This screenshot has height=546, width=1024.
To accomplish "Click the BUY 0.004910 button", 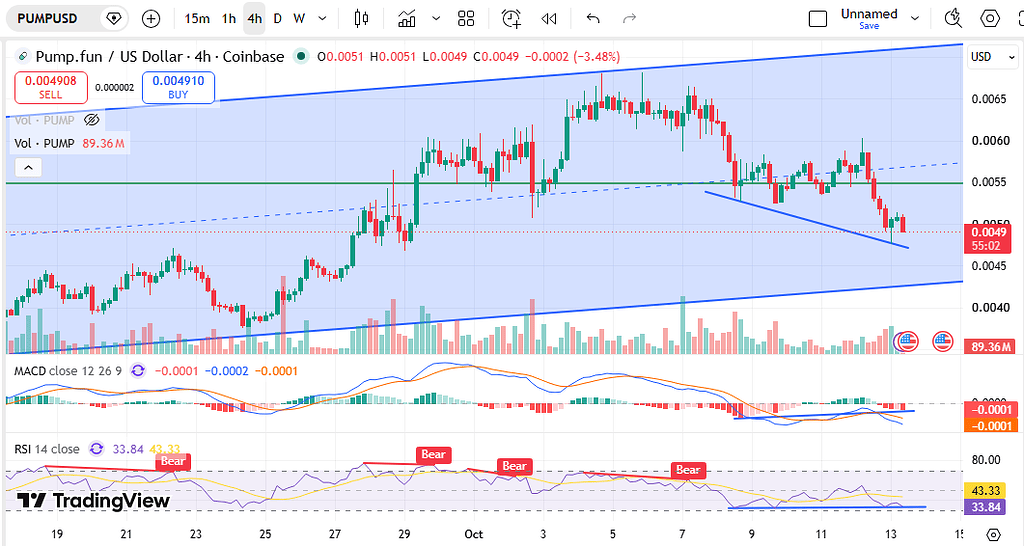I will tap(178, 88).
